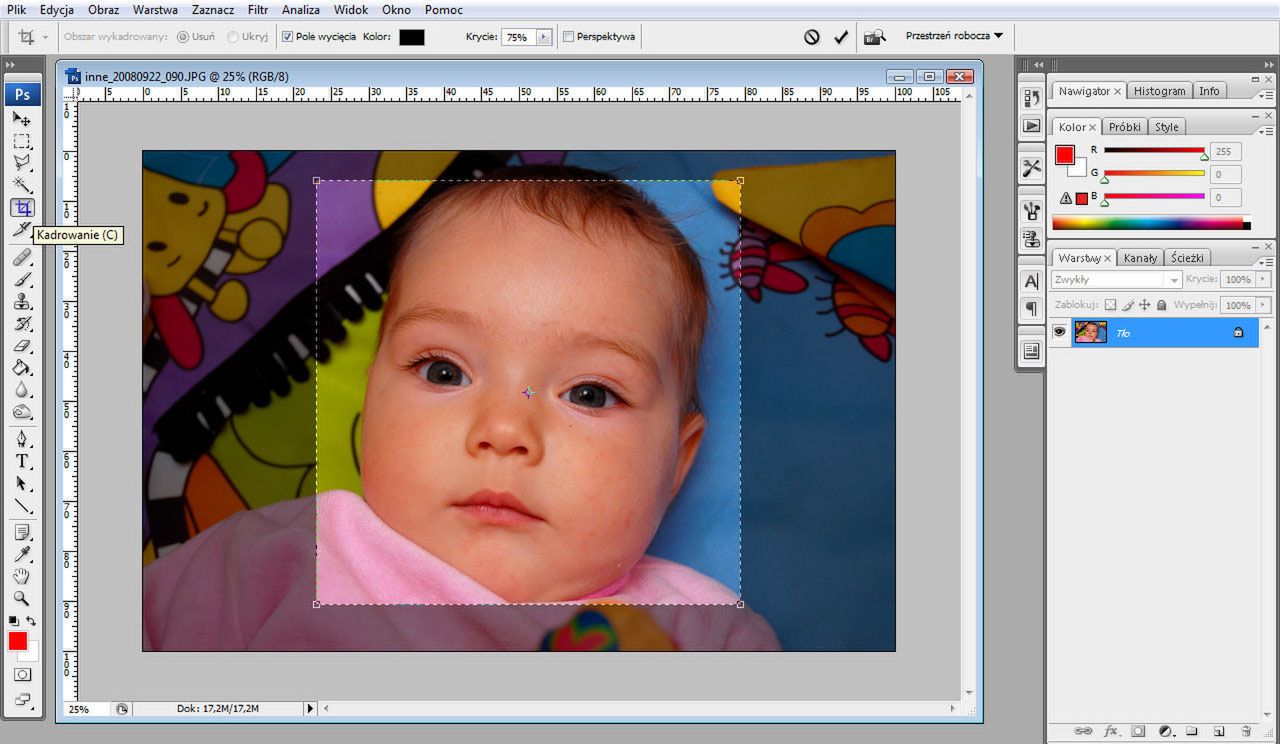This screenshot has height=744, width=1280.
Task: Select the Magic Wand tool
Action: point(22,185)
